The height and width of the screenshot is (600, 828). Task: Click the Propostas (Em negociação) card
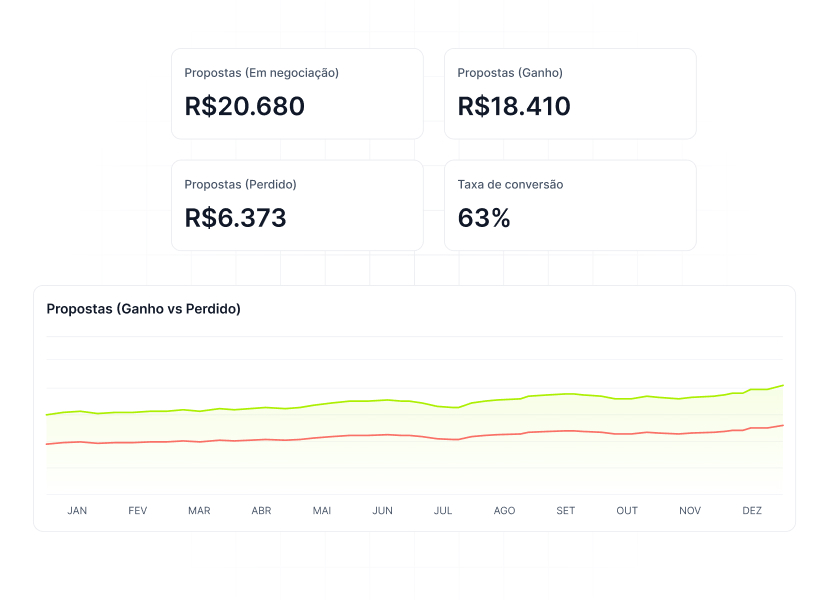(297, 93)
